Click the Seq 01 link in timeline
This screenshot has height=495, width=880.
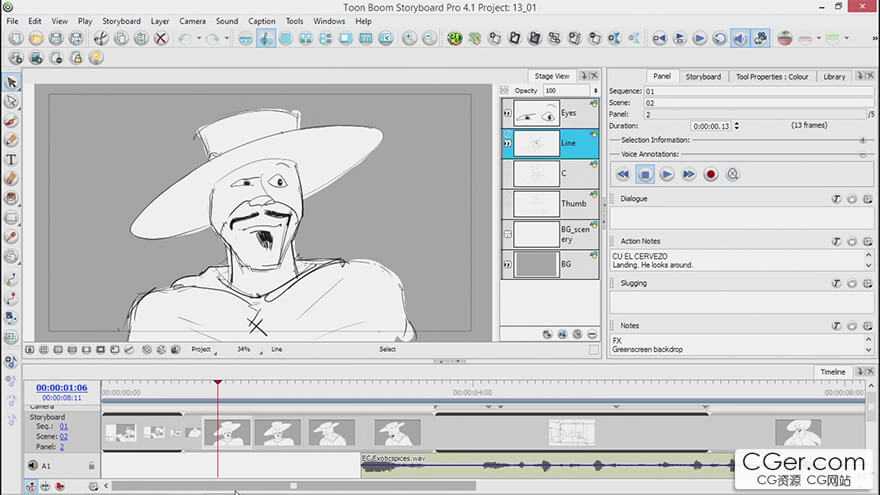(64, 426)
